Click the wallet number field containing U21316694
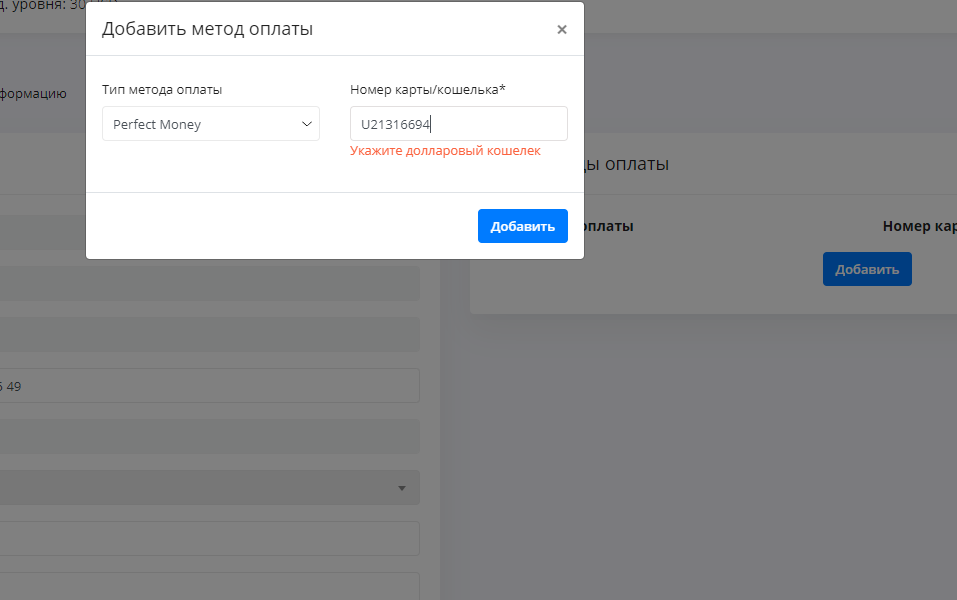The width and height of the screenshot is (957, 600). (x=458, y=124)
